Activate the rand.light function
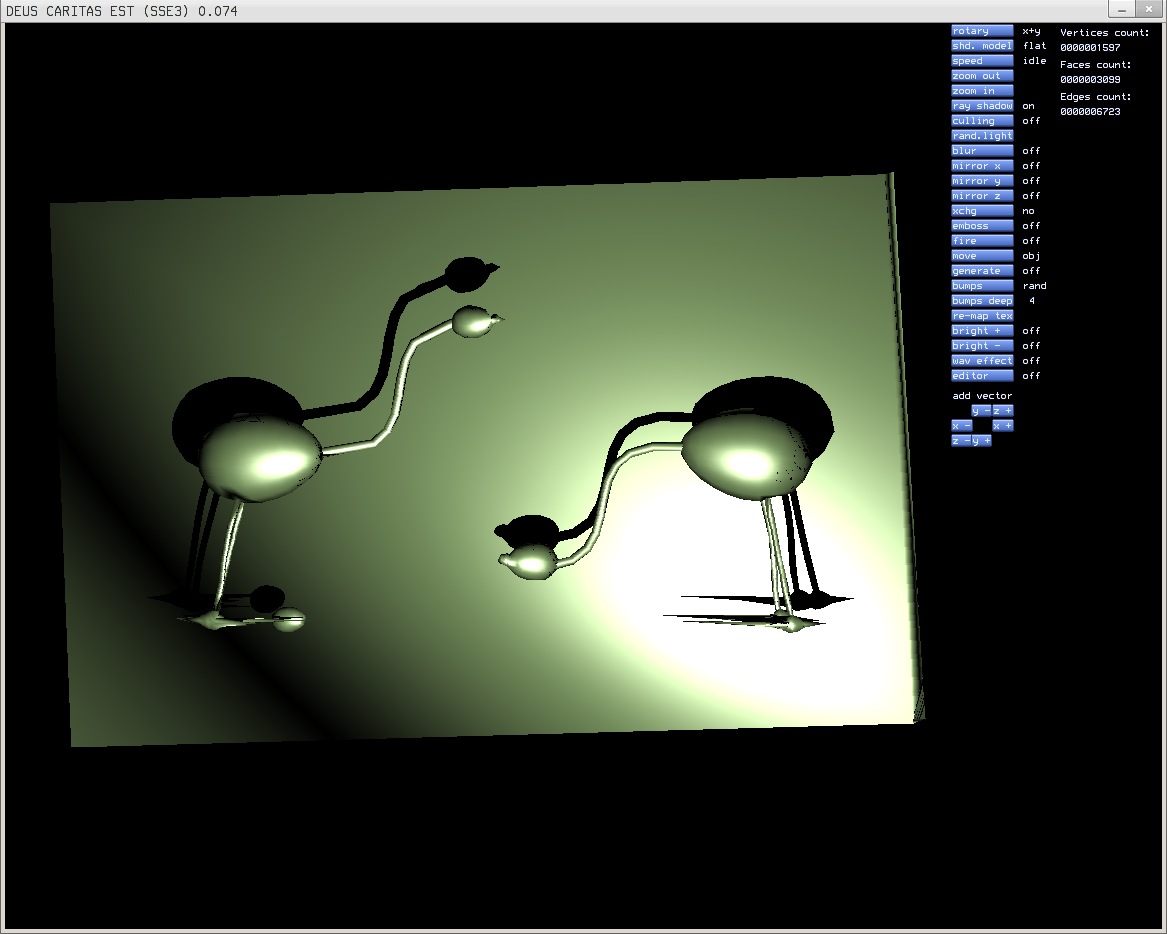Screen dimensions: 1167x934 coord(980,135)
